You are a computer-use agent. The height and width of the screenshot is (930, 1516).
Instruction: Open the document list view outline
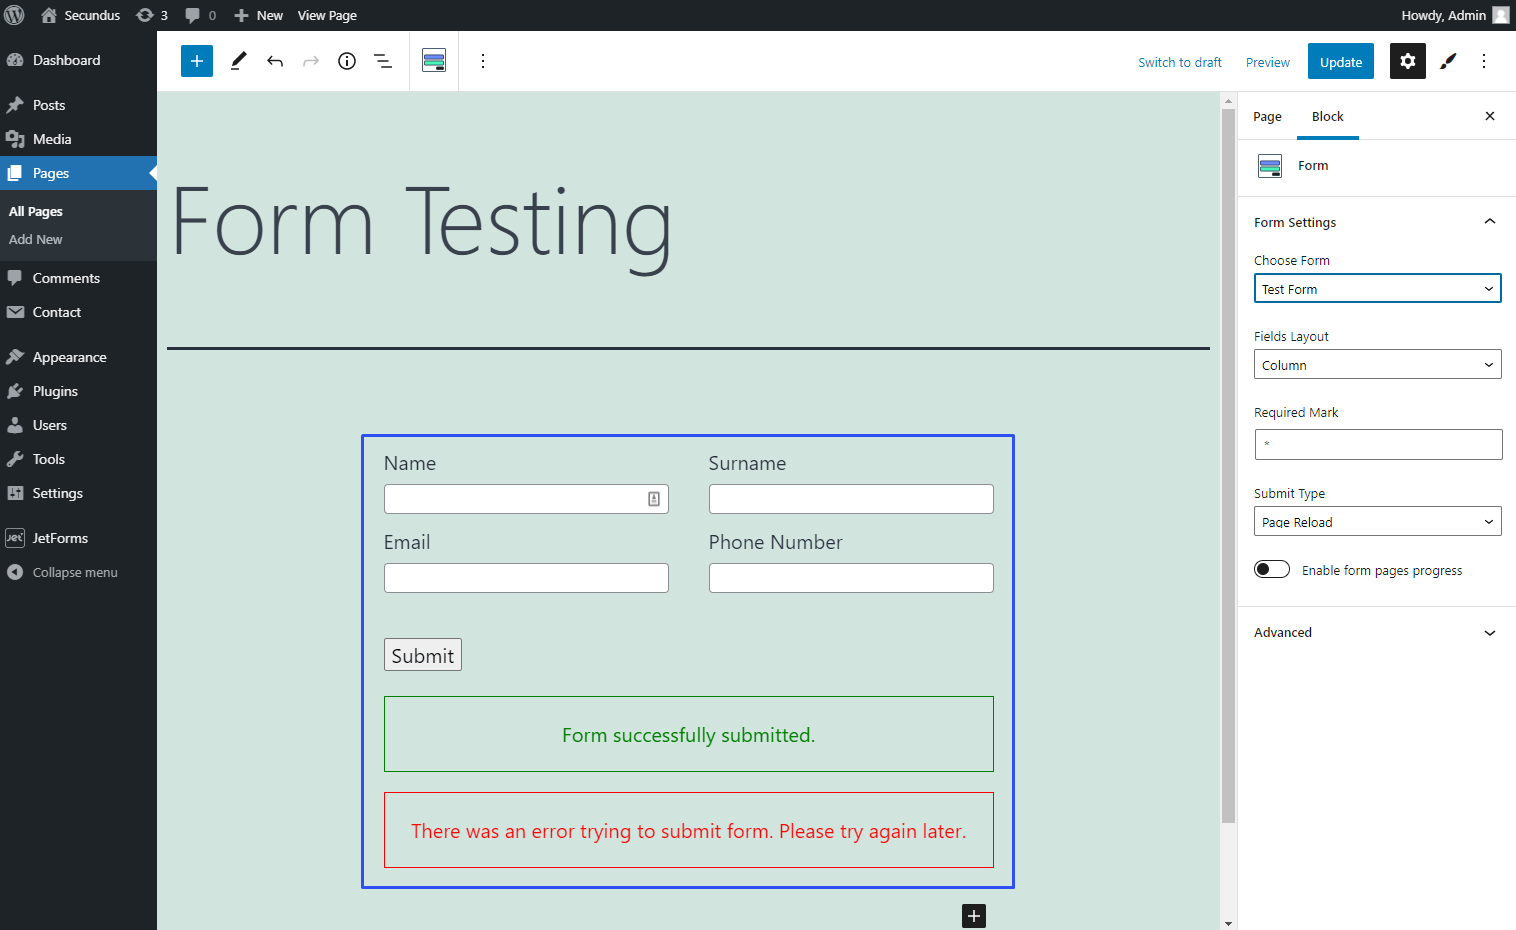pos(383,61)
